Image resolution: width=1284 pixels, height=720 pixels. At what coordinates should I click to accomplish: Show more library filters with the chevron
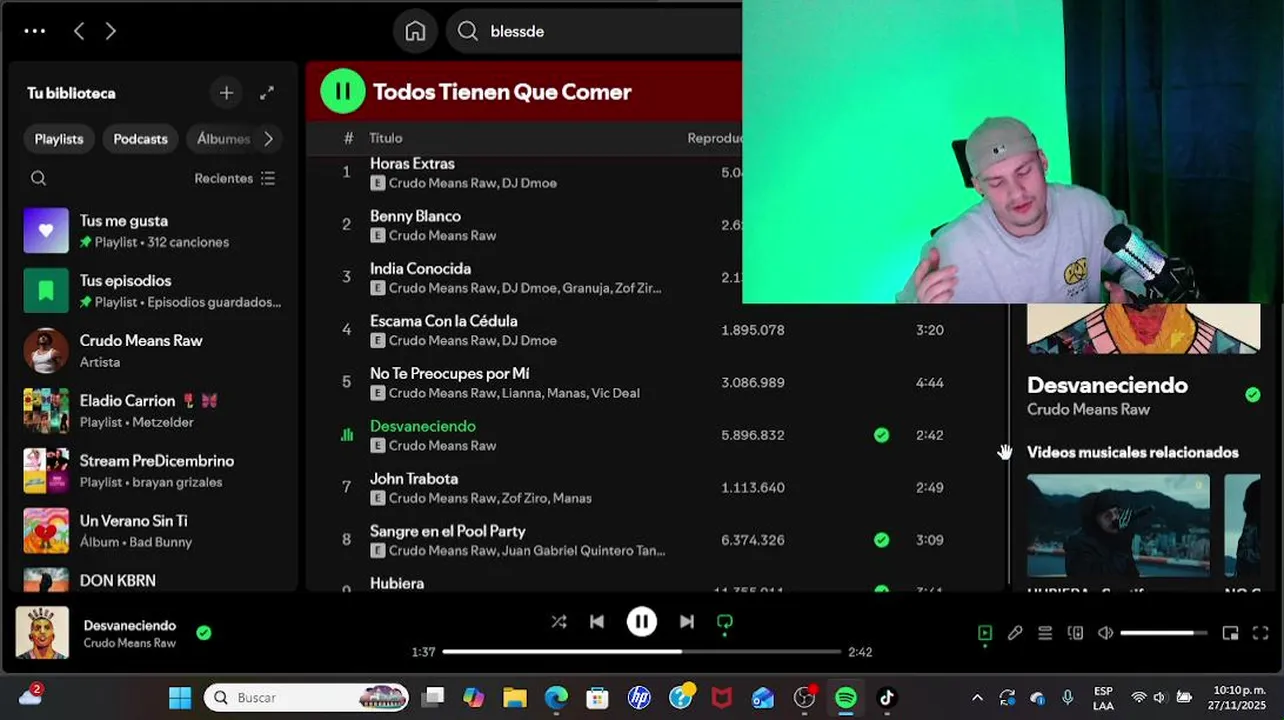268,139
